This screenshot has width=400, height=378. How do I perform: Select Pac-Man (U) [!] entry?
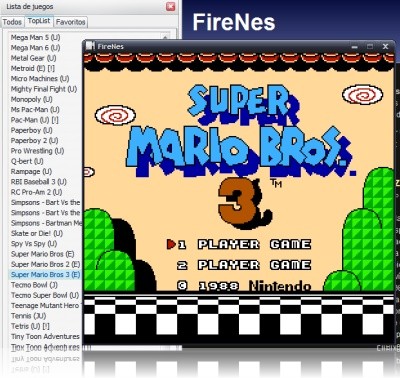point(35,120)
